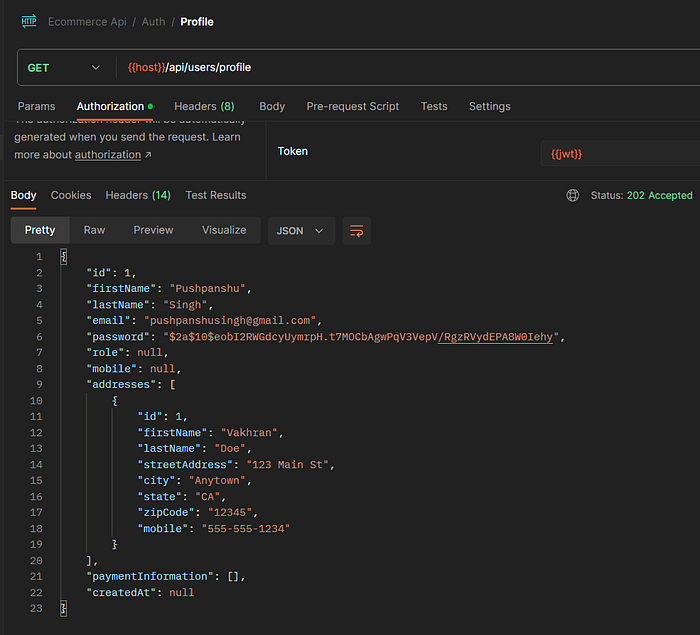Open the JSON format dropdown
The image size is (700, 635).
pos(300,231)
